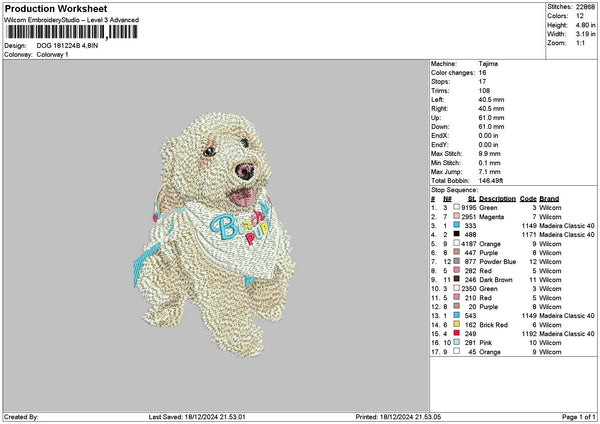
Task: Select 'Wilcom EmbroideryStudio – Level 3 Advanced' text
Action: tap(71, 20)
